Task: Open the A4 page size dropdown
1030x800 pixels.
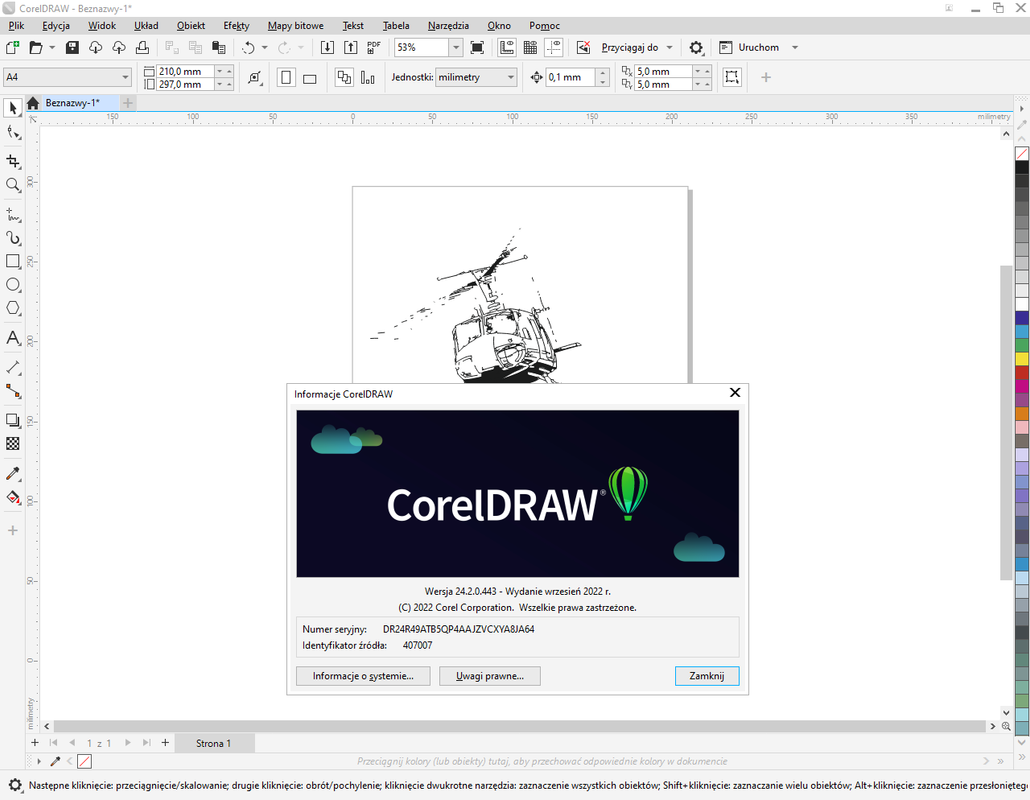Action: coord(125,78)
